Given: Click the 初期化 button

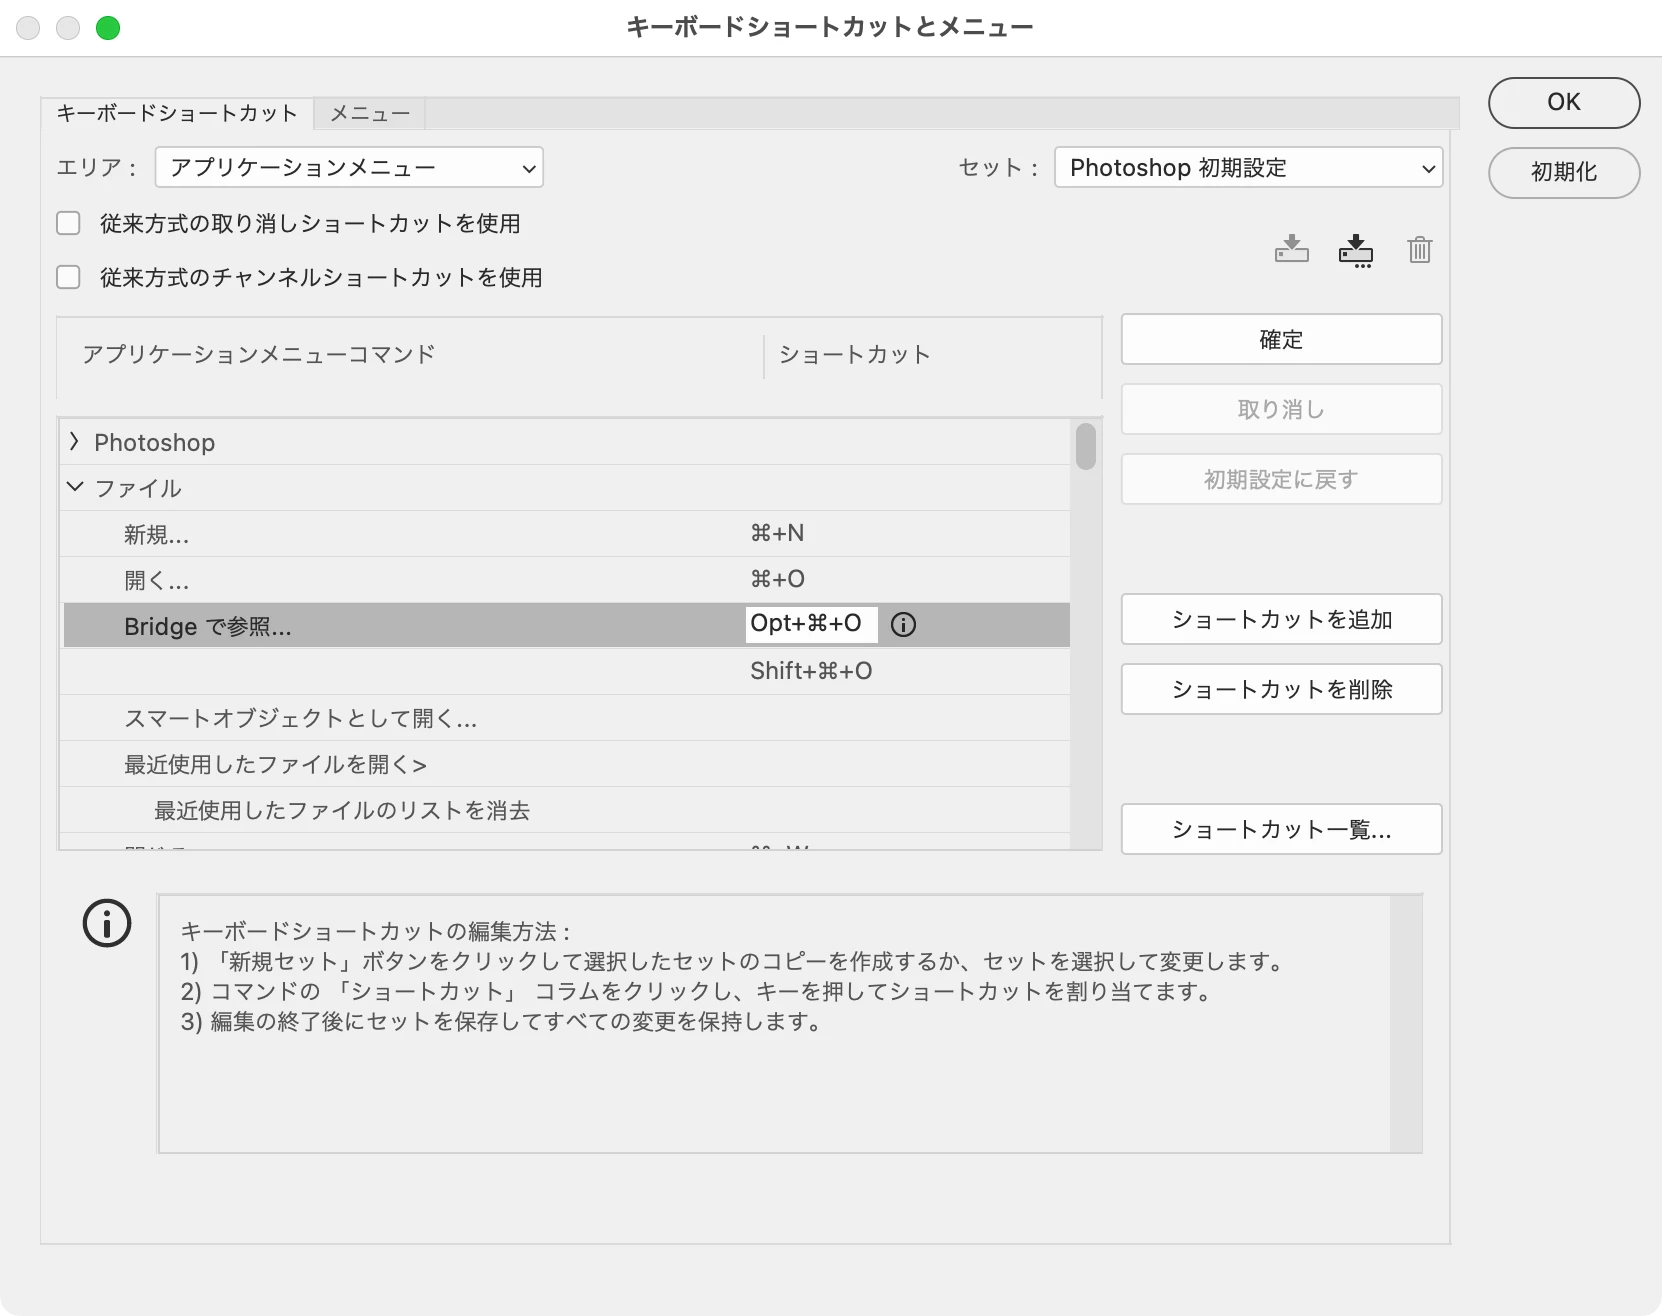Looking at the screenshot, I should pyautogui.click(x=1564, y=172).
